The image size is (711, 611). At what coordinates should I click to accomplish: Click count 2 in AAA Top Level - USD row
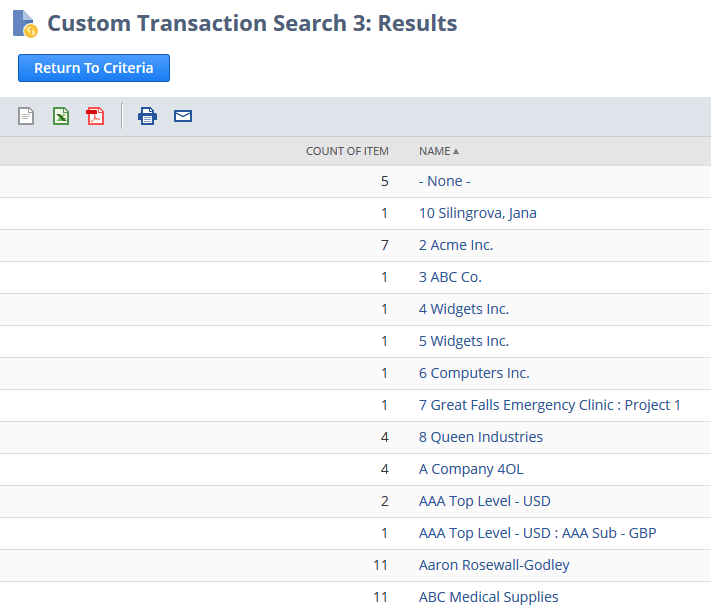[x=385, y=501]
